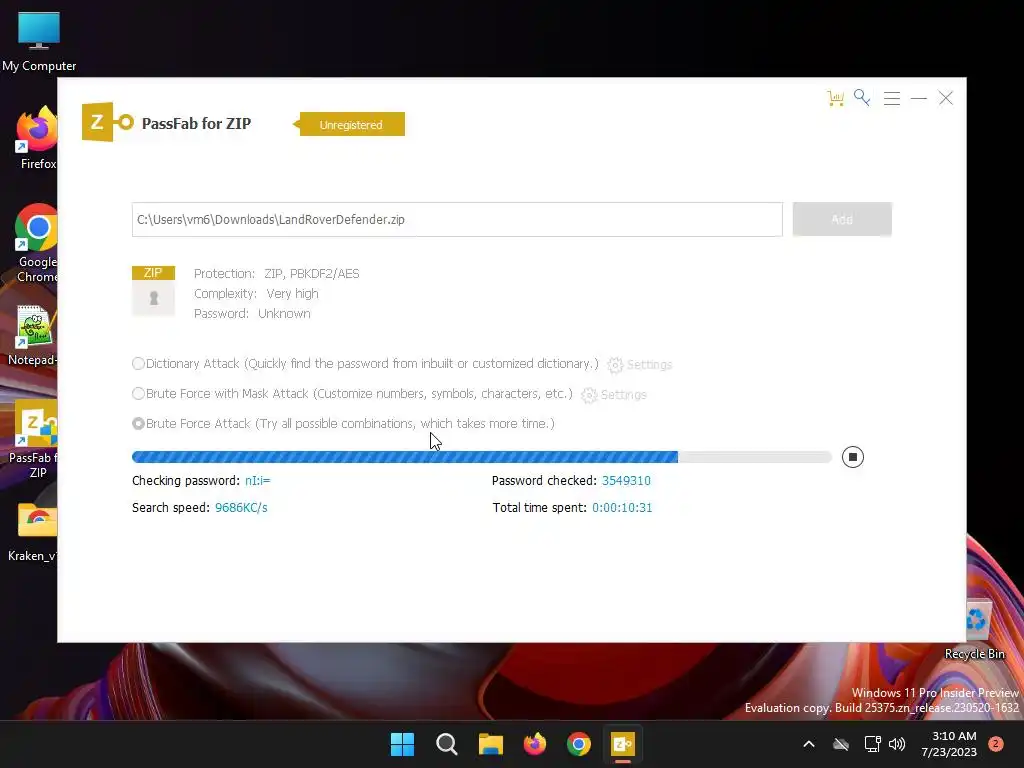Open the Kraken folder on the desktop
This screenshot has width=1024, height=768.
tap(33, 532)
